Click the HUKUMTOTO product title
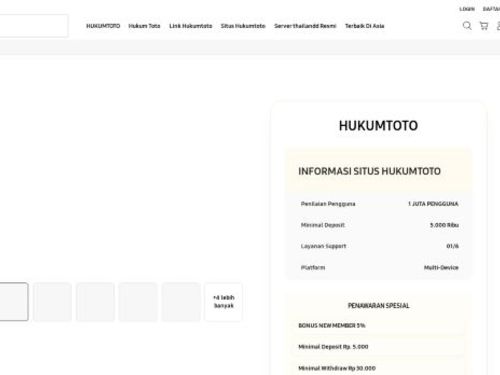Screen dimensions: 500x375 378,126
